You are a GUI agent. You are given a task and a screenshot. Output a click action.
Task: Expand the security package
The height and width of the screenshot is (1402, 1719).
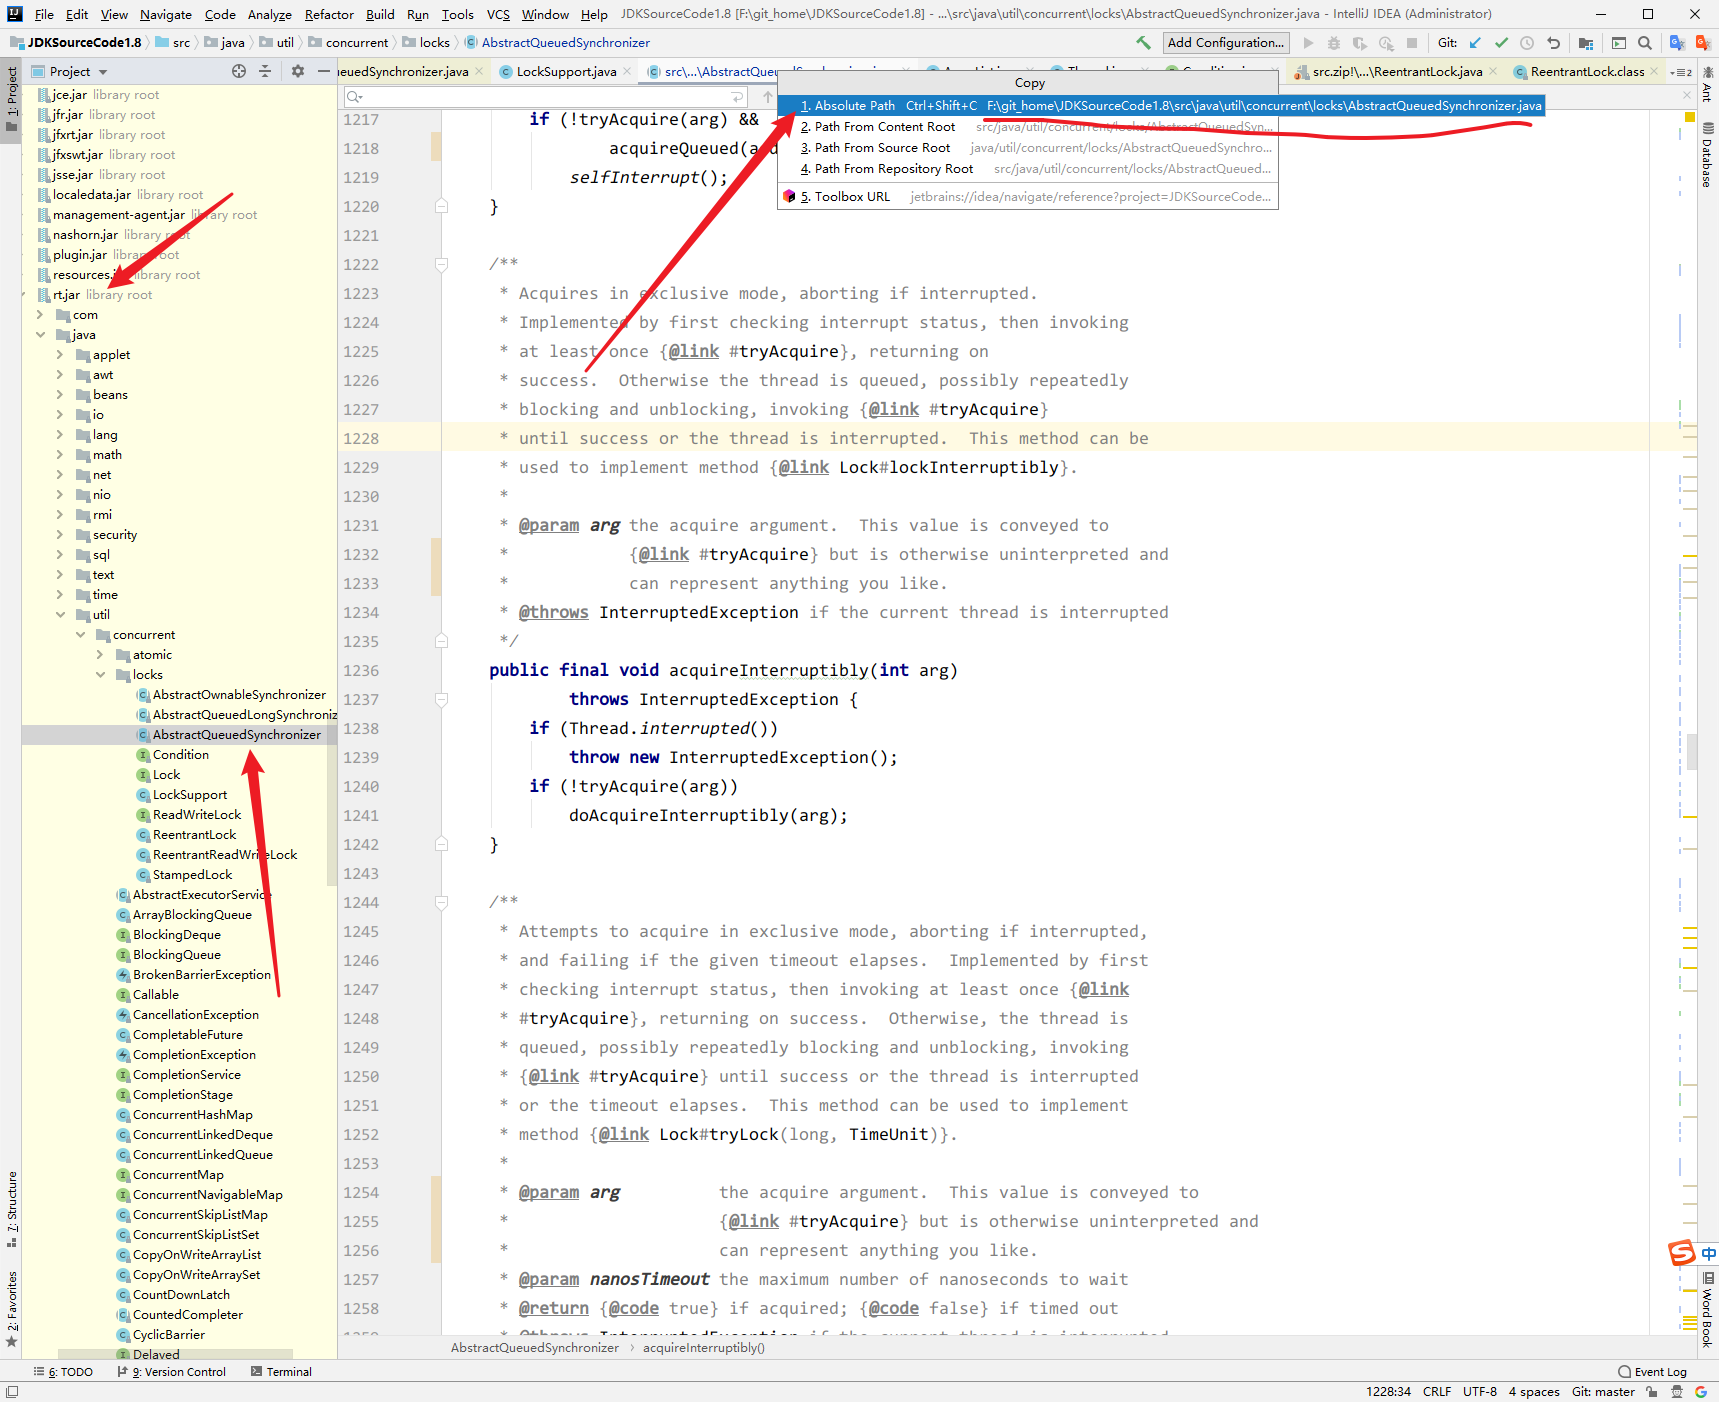[x=60, y=535]
